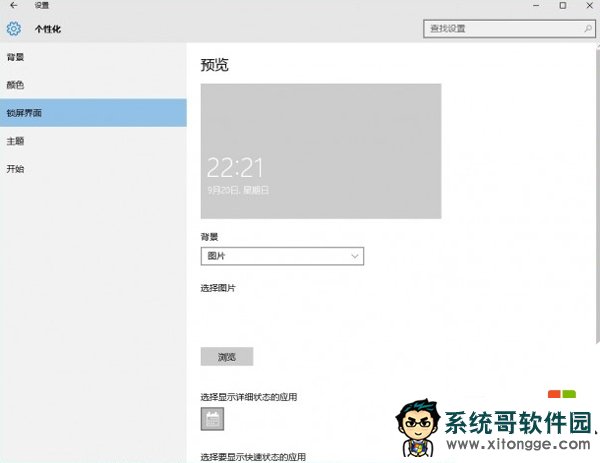This screenshot has height=463, width=600.
Task: Click the 个性化 title text
Action: click(48, 29)
